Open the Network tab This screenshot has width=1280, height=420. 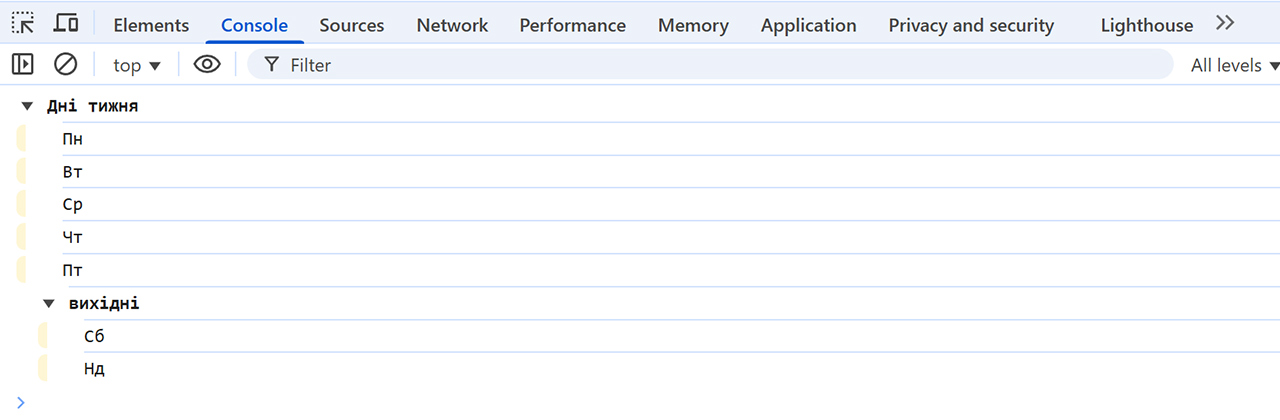click(452, 25)
